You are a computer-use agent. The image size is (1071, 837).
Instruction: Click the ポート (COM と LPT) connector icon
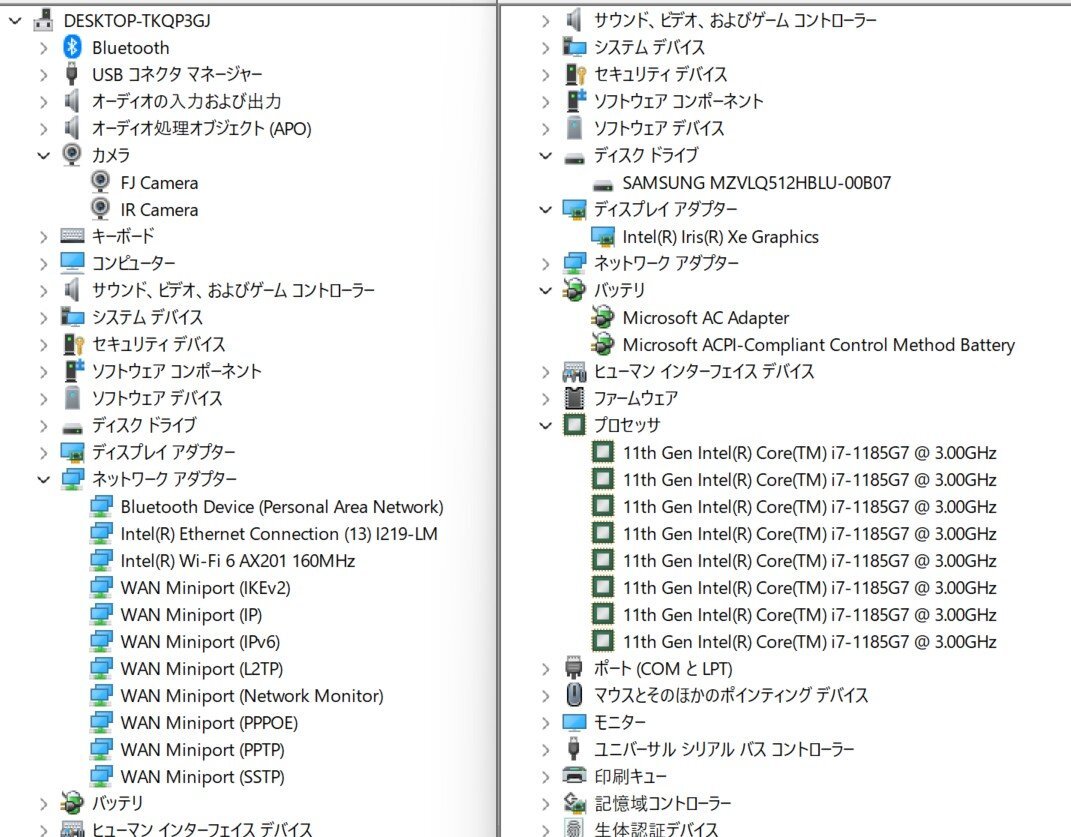[574, 668]
